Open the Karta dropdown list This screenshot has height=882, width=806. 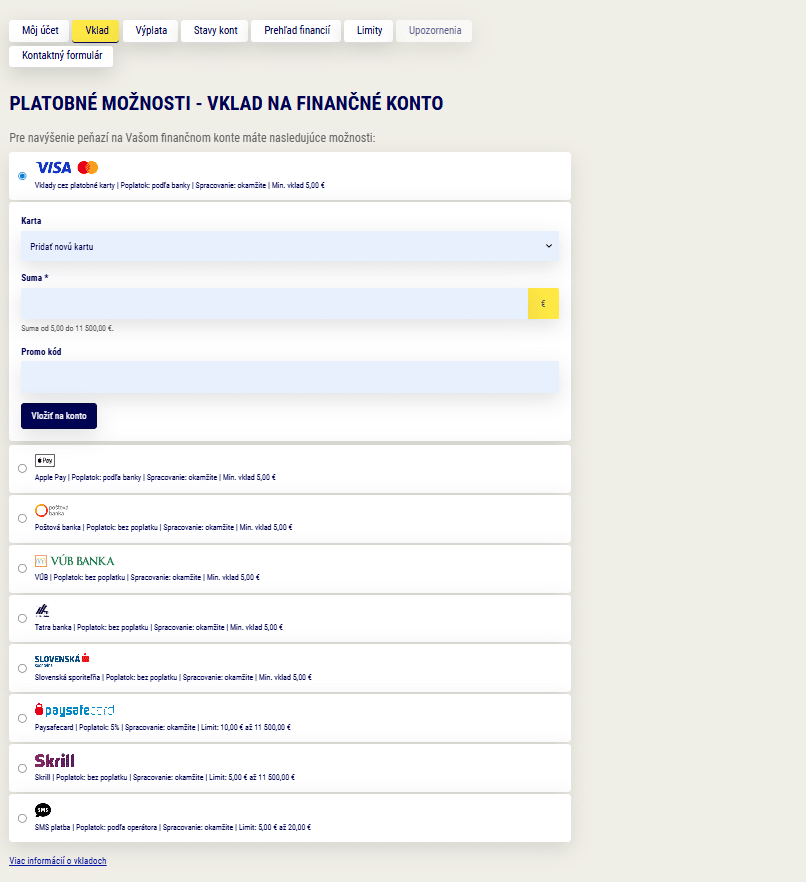(290, 246)
